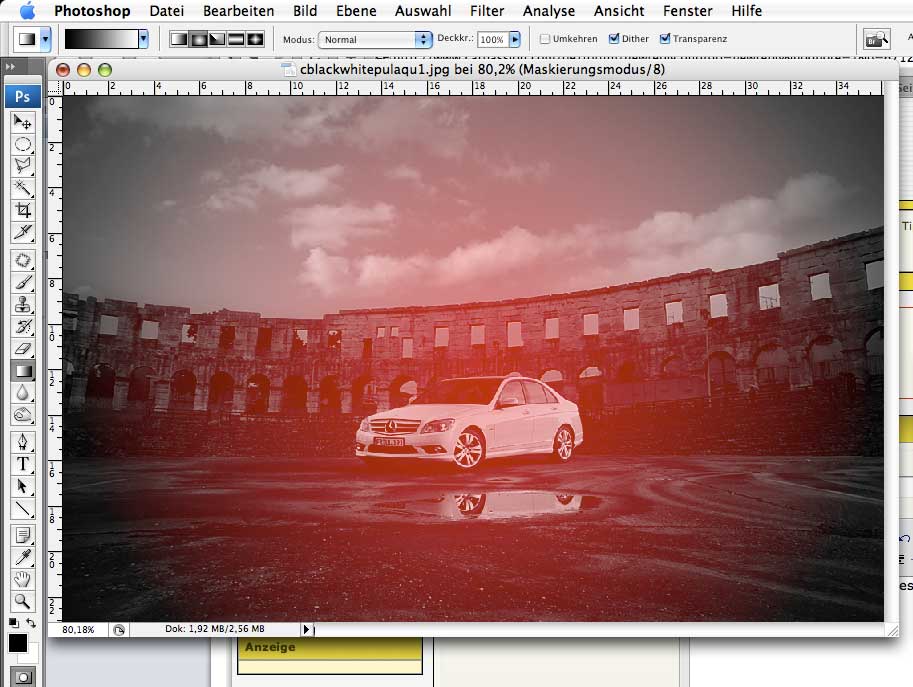Image resolution: width=913 pixels, height=687 pixels.
Task: Select the Move tool
Action: 22,122
